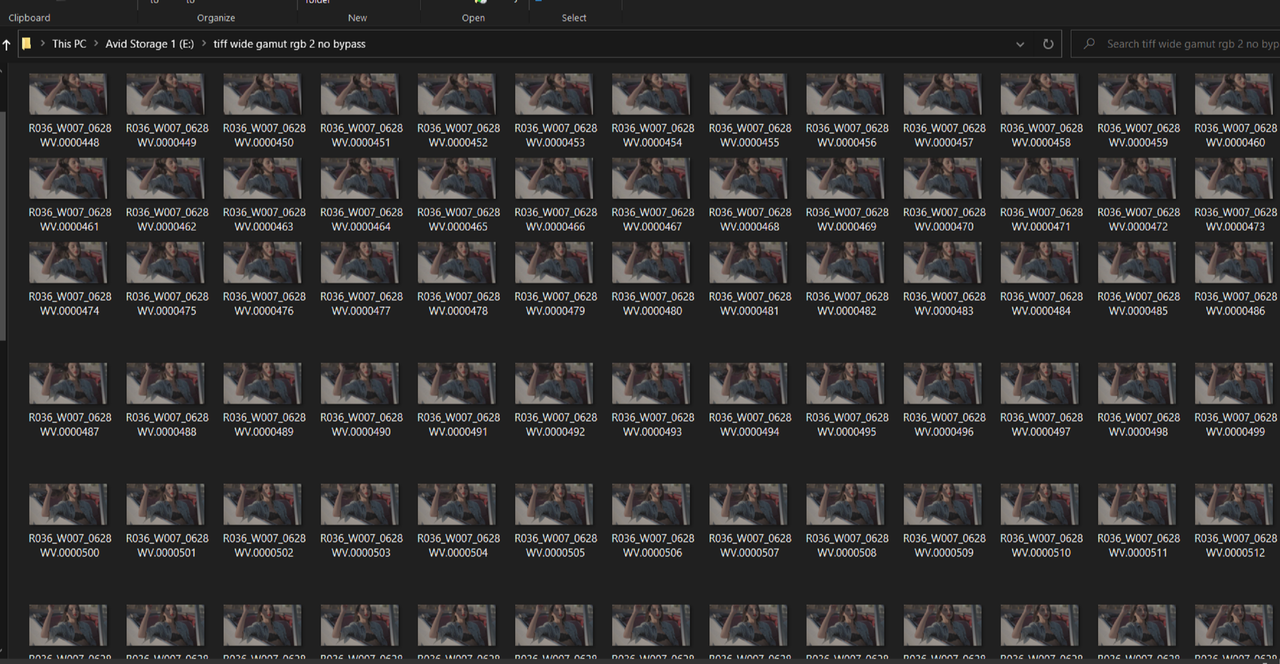Screen dimensions: 1280x664
Task: Expand chevron before This PC breadcrumb
Action: click(42, 44)
